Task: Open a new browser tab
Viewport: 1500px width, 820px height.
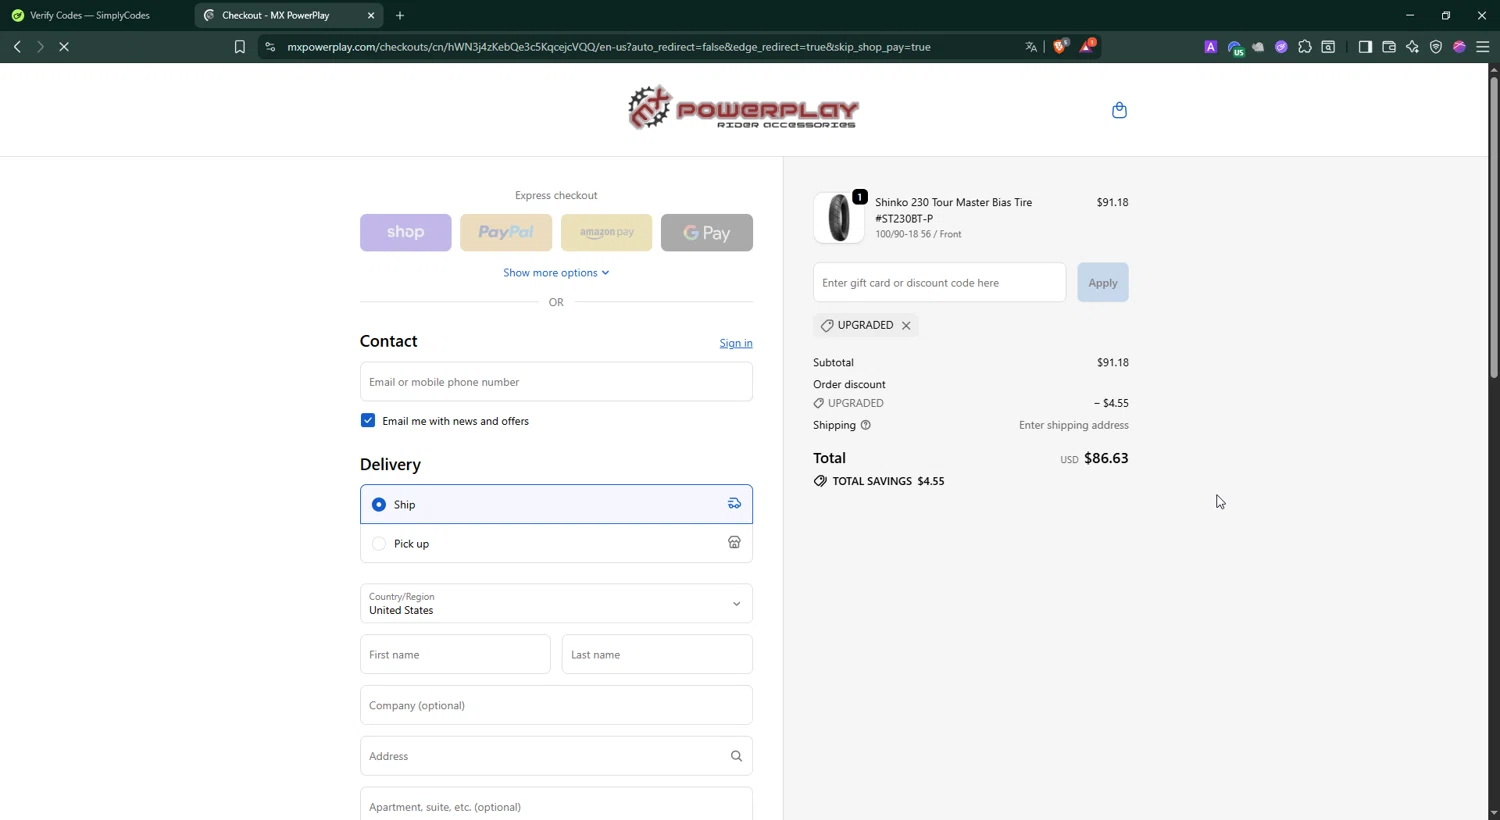Action: 400,15
